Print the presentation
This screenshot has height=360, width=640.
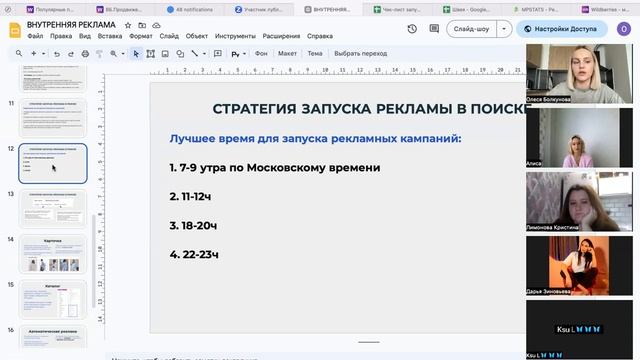[x=85, y=53]
